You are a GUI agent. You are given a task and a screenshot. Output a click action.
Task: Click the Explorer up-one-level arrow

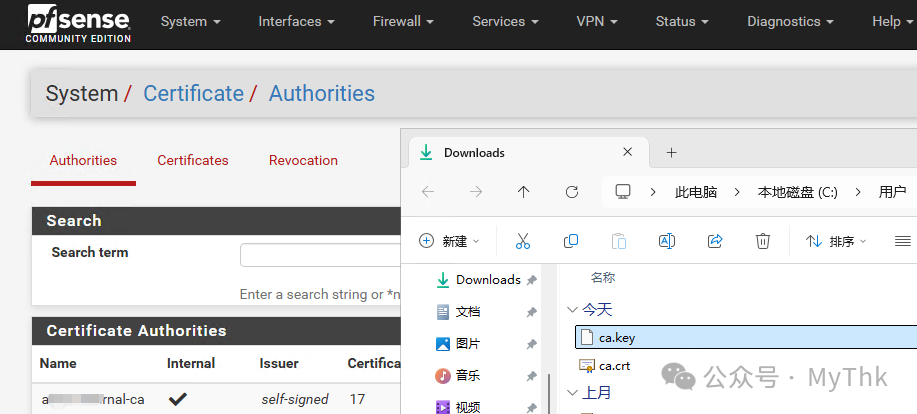point(523,192)
